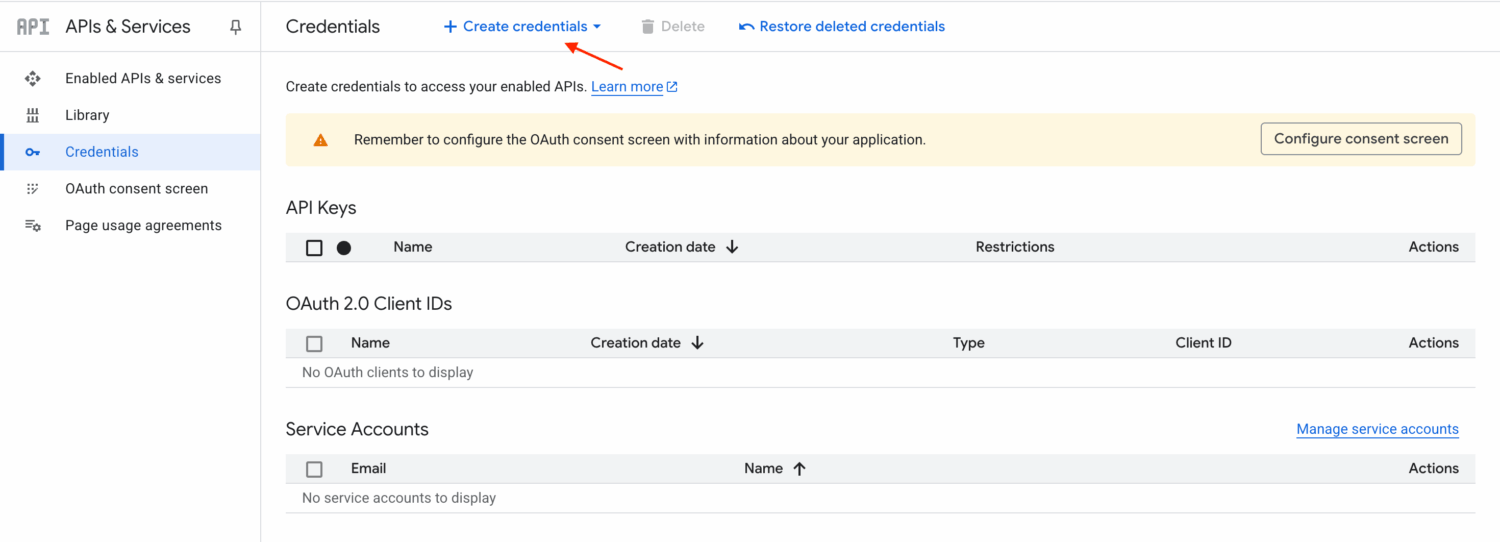Click the Client ID column header
1500x542 pixels.
point(1203,343)
